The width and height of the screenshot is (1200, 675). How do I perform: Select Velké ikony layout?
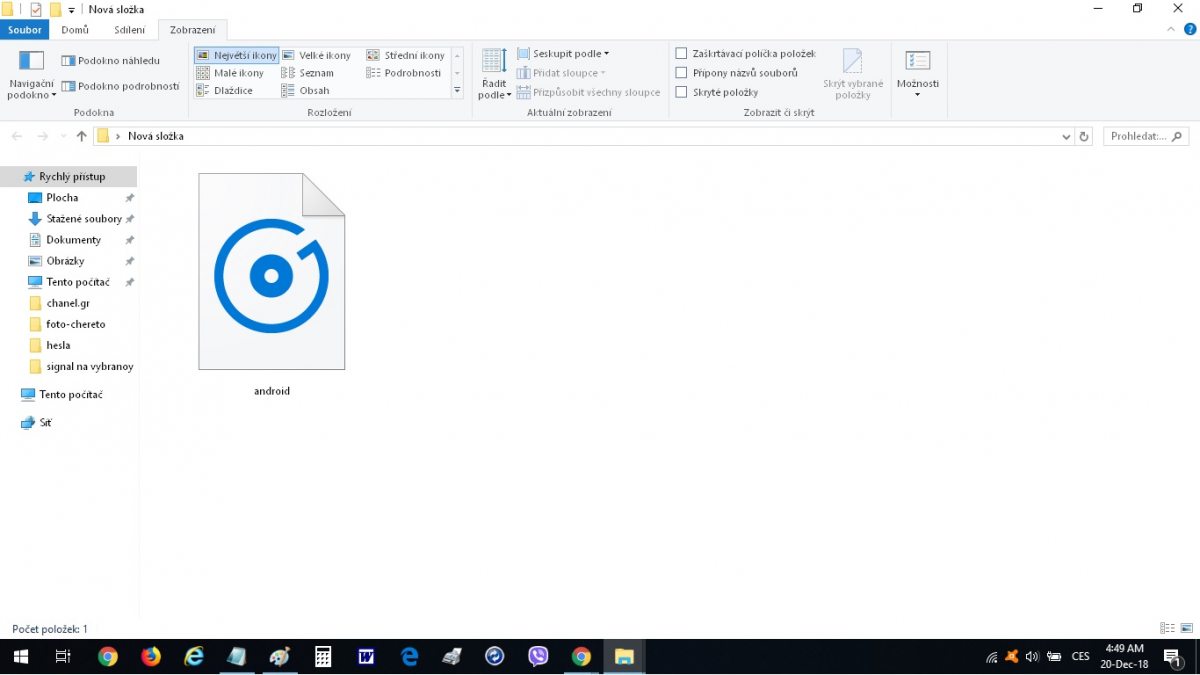(x=316, y=56)
